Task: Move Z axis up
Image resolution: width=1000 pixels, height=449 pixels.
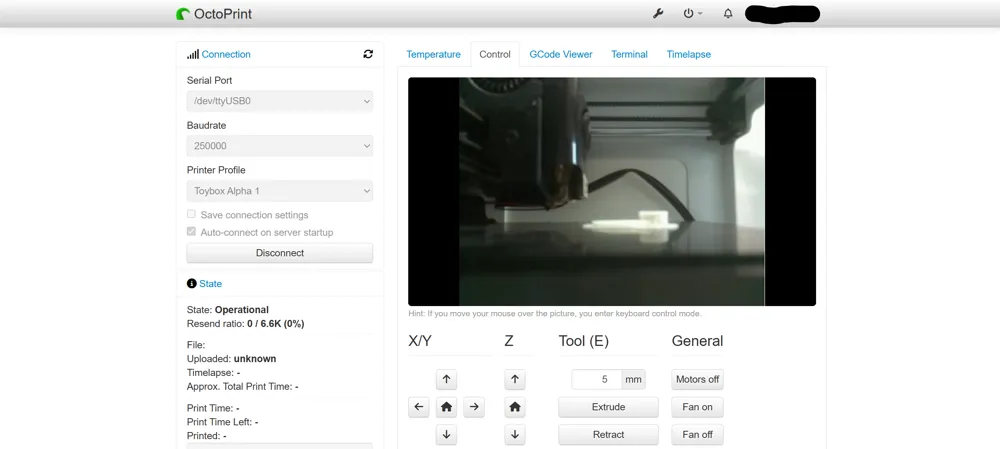Action: (515, 379)
